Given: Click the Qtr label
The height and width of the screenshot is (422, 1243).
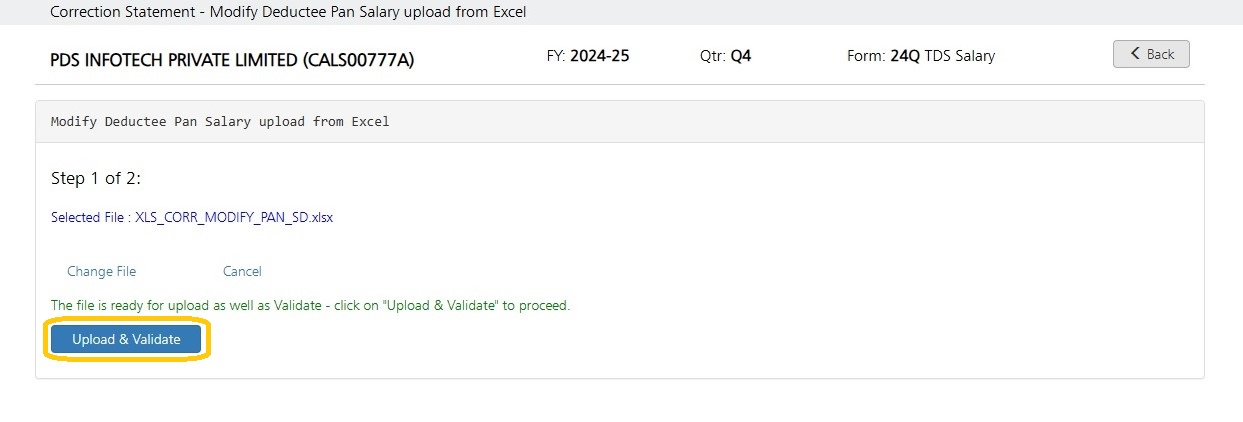Looking at the screenshot, I should (x=712, y=56).
